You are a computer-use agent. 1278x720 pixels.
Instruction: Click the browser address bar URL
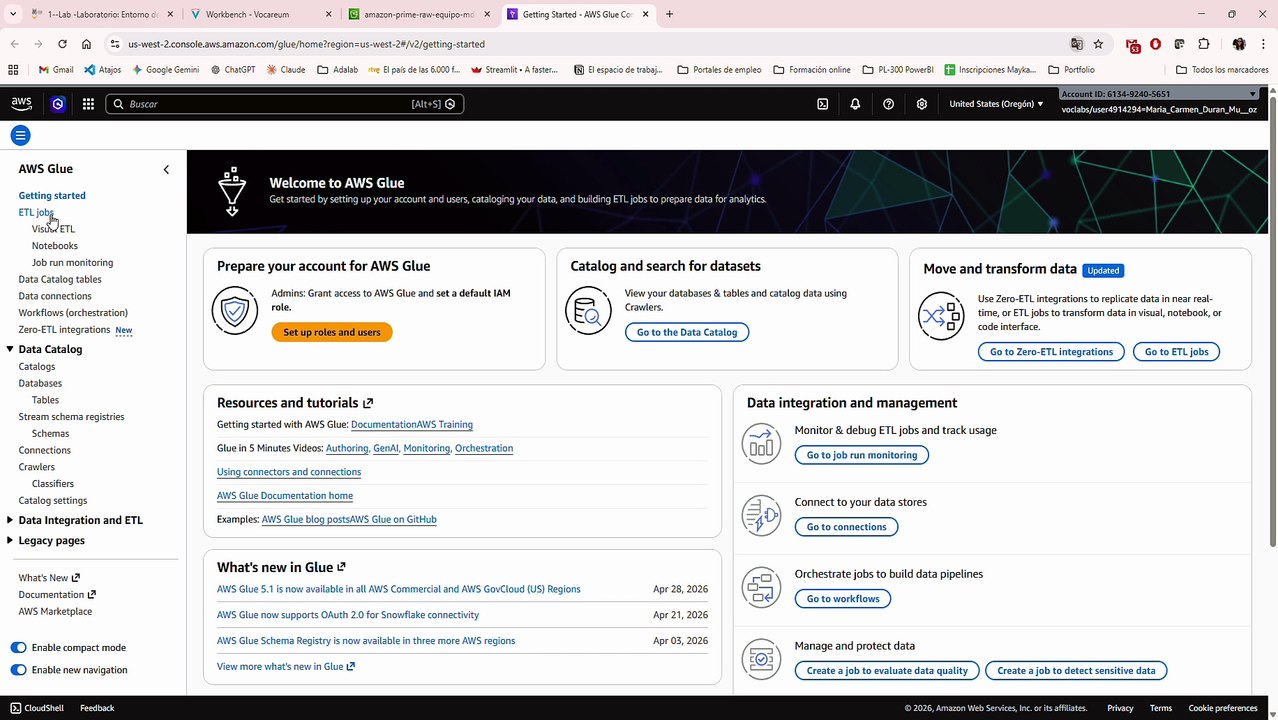tap(306, 44)
